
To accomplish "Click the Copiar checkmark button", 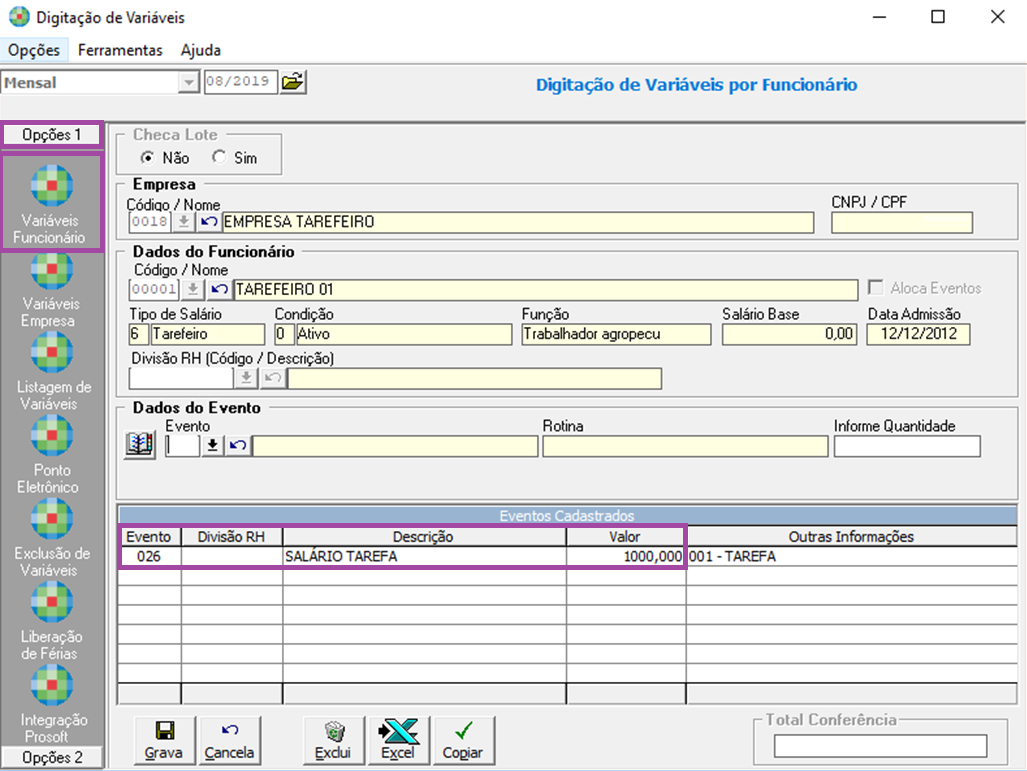I will (x=463, y=740).
